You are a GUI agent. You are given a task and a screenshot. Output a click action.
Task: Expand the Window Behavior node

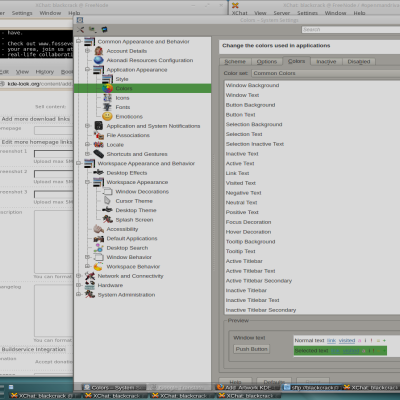87,257
